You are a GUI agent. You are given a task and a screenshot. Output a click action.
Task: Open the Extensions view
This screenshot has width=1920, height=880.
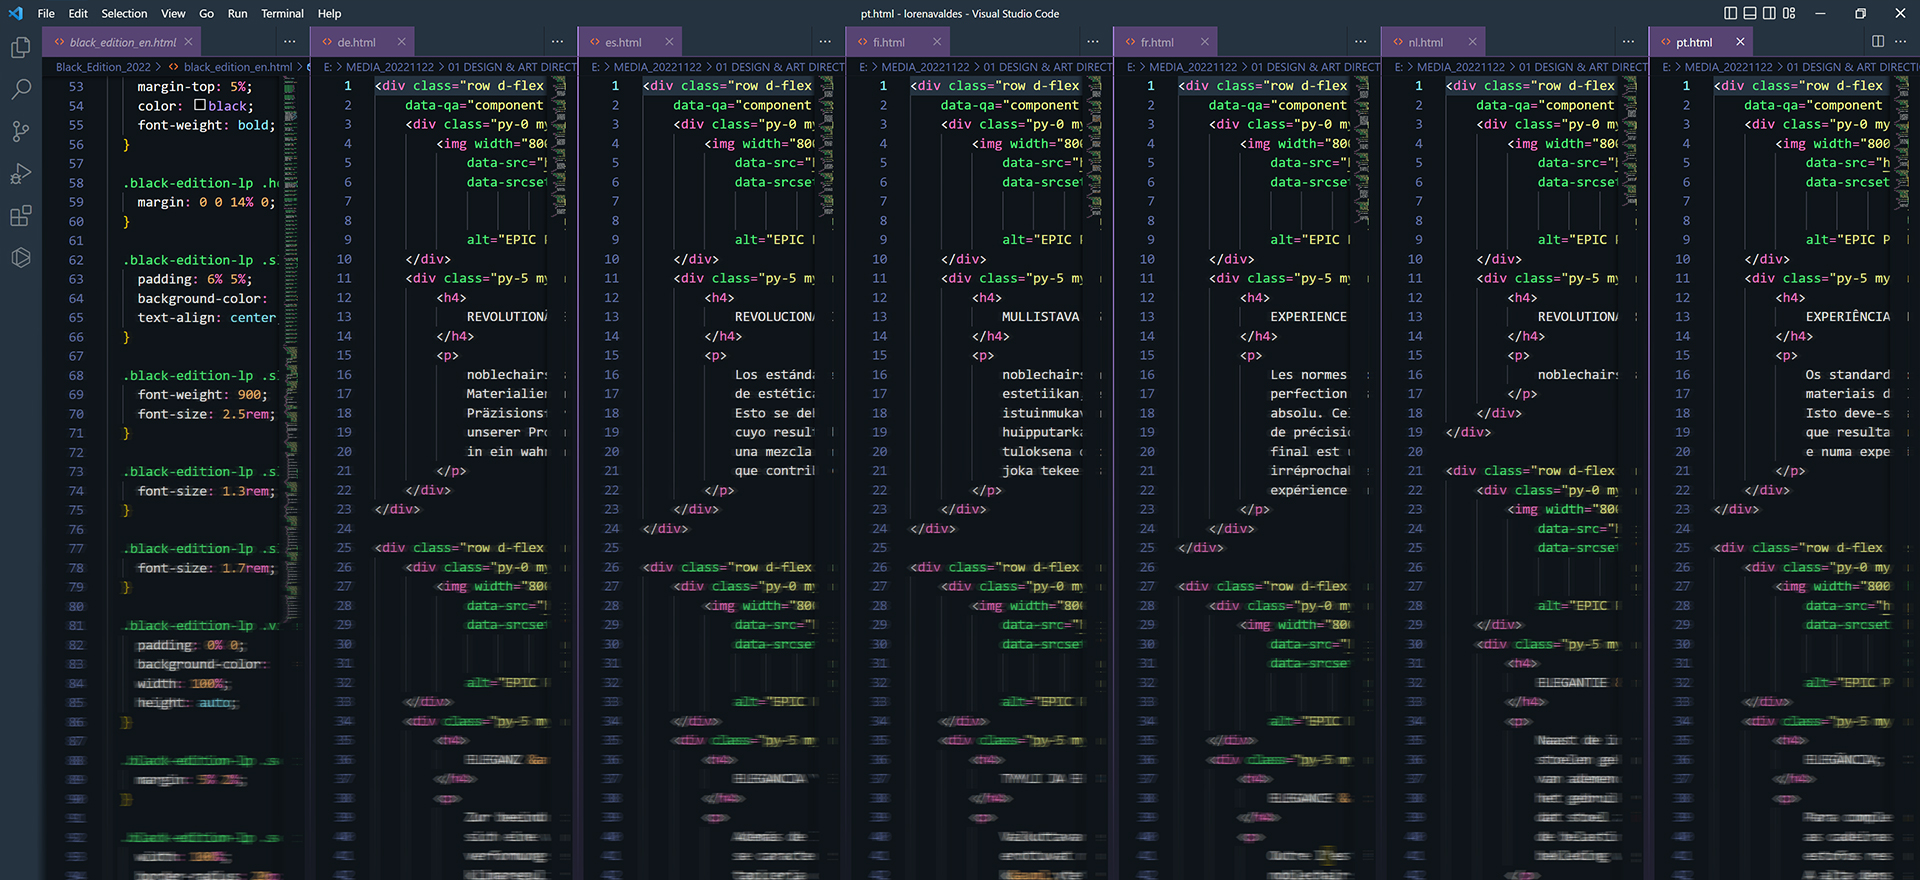20,216
